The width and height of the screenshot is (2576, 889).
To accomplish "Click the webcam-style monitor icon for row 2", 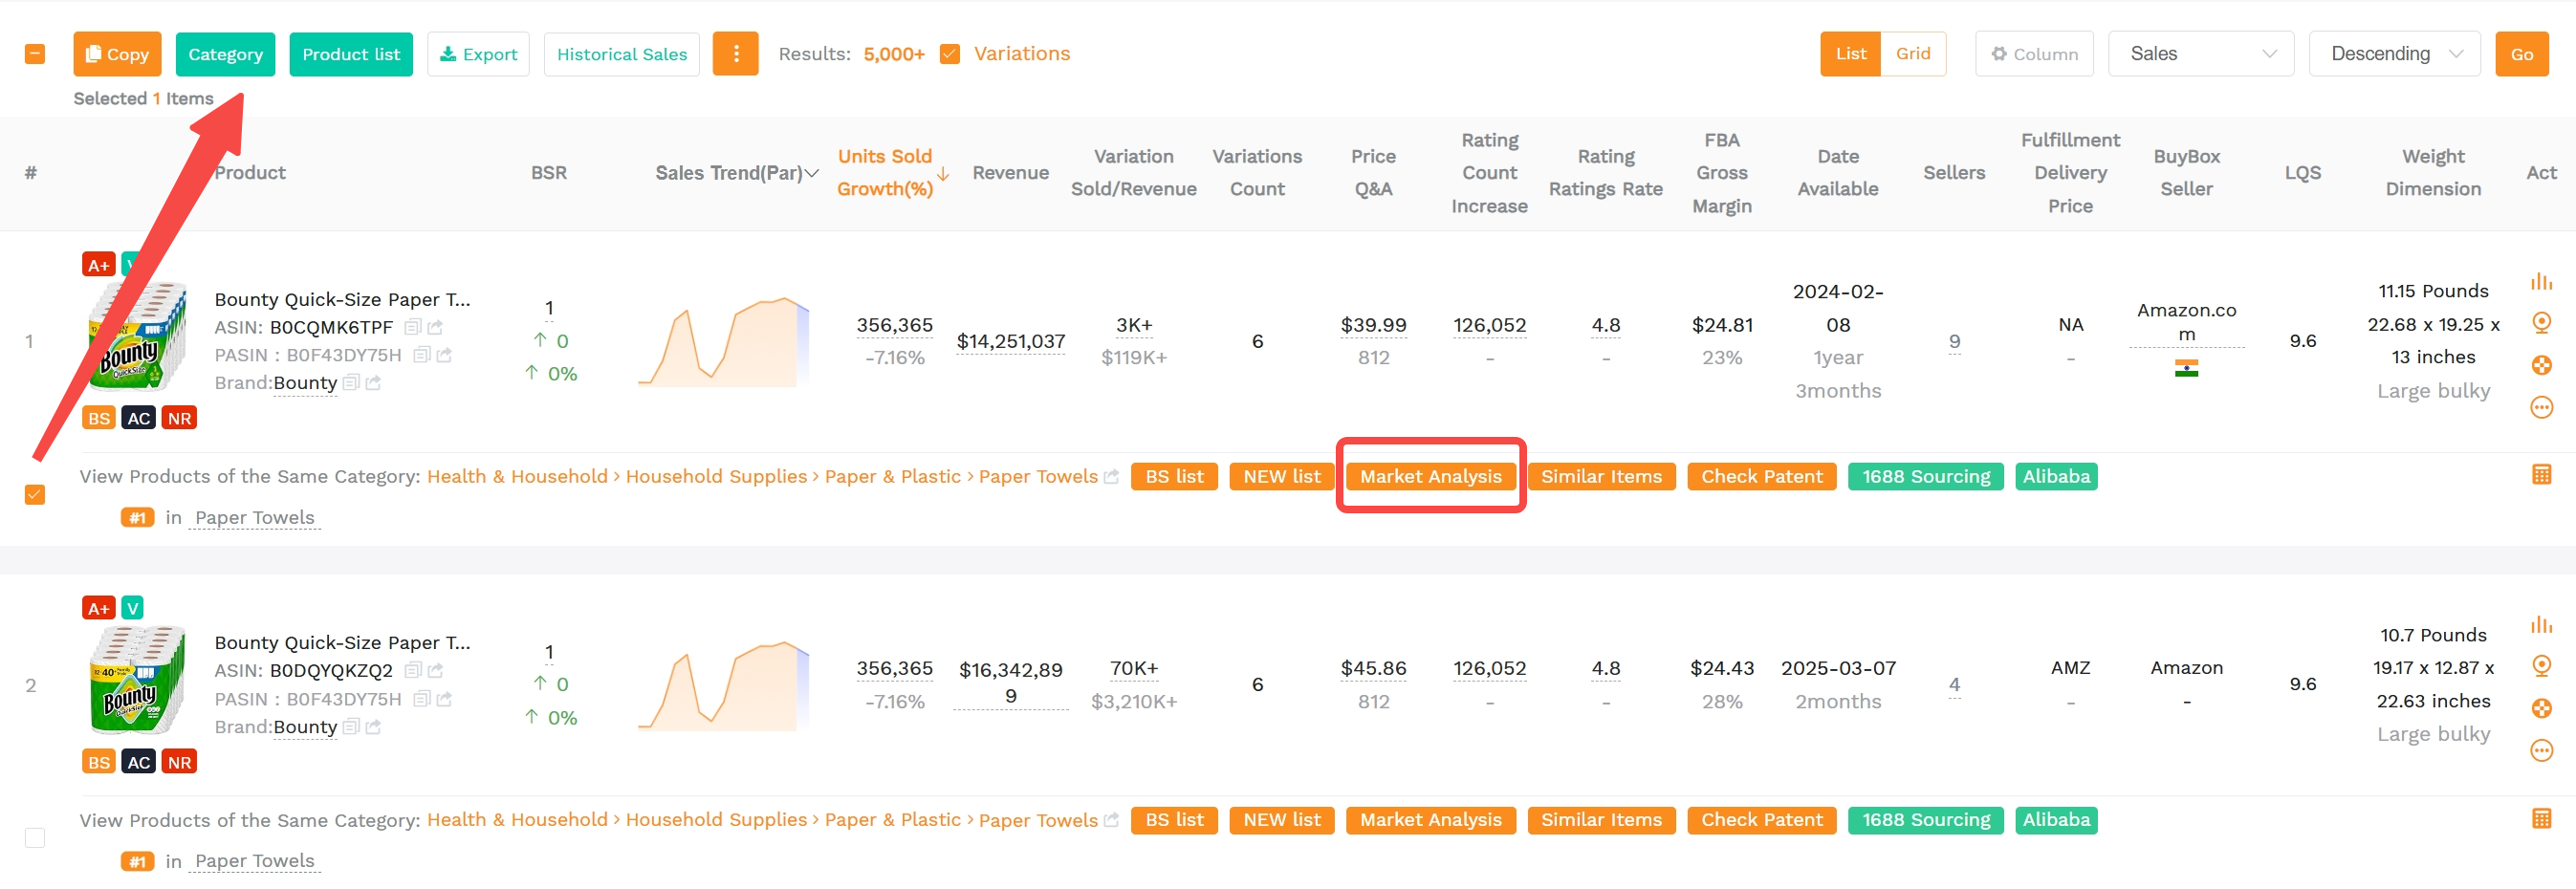I will coord(2541,666).
